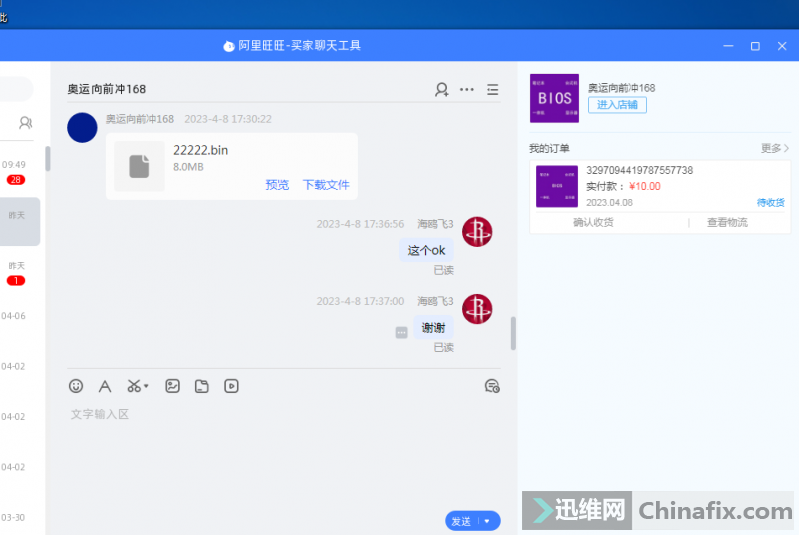799x535 pixels.
Task: Open the chat history icon
Action: [492, 386]
